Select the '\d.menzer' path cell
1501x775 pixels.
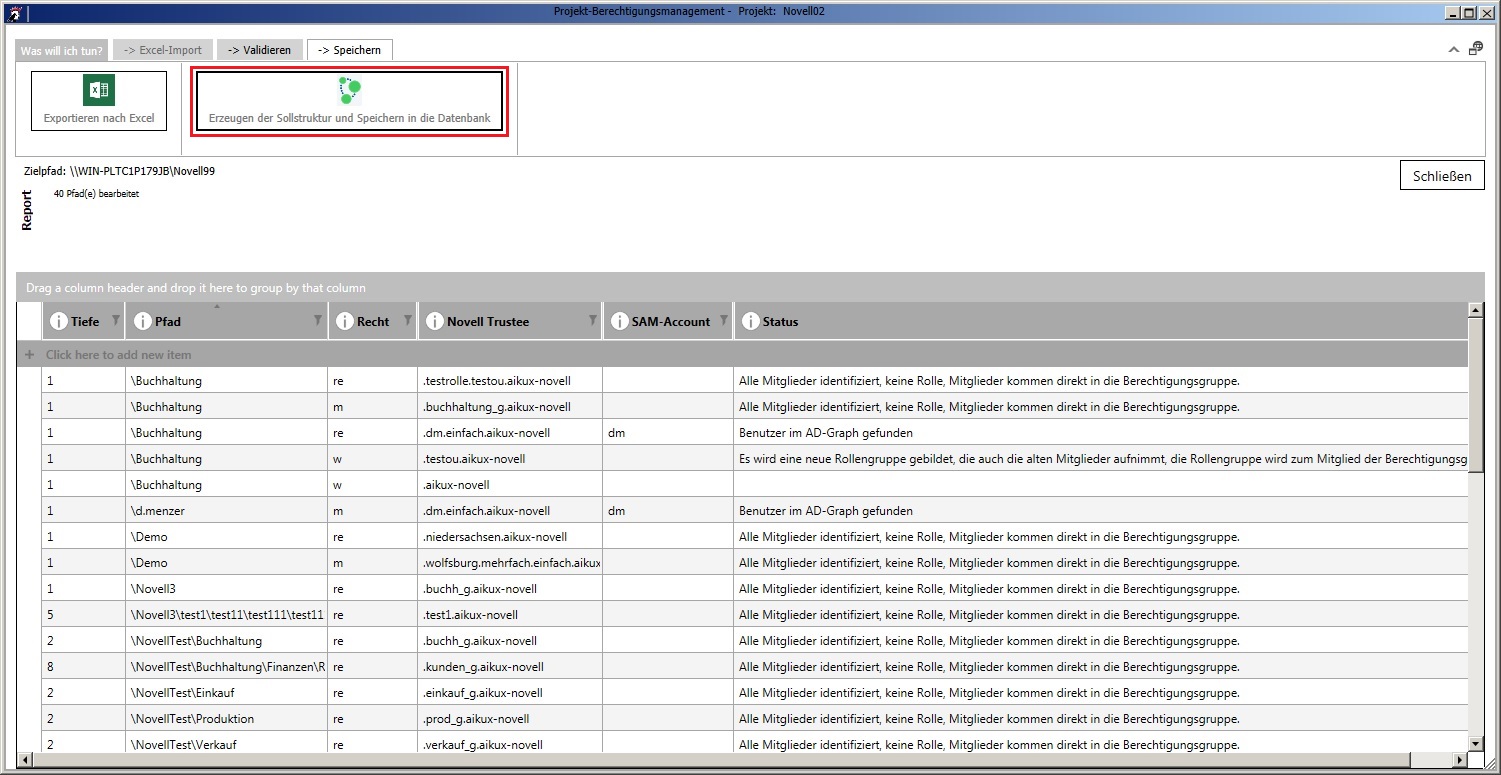pos(227,511)
